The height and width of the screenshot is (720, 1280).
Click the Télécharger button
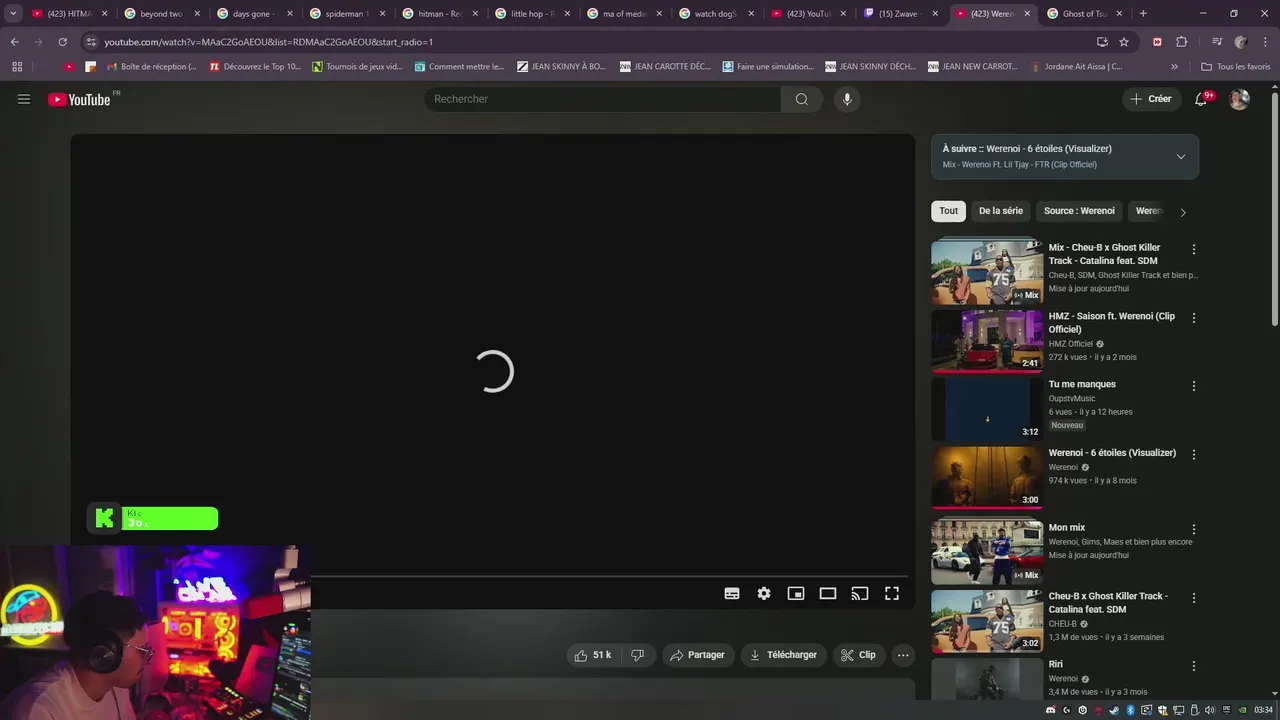point(784,655)
